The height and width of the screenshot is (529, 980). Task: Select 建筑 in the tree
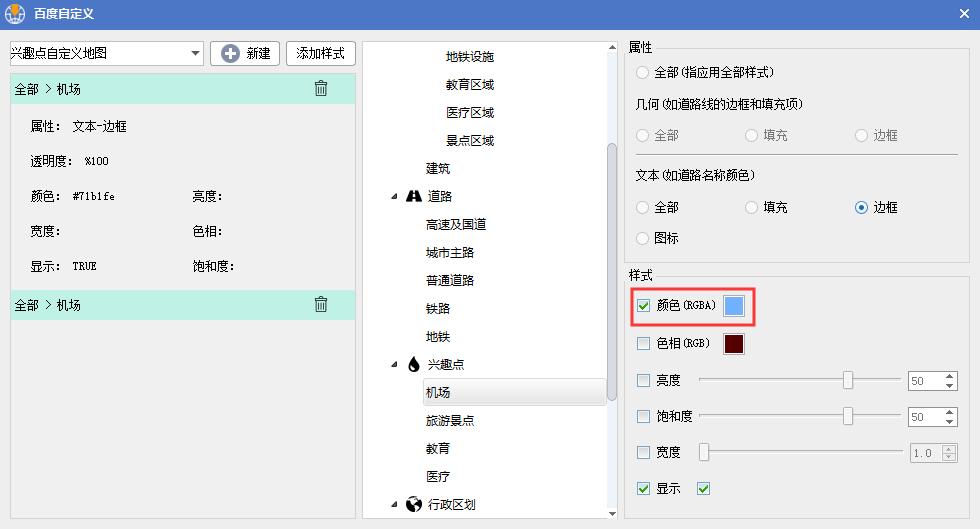438,168
